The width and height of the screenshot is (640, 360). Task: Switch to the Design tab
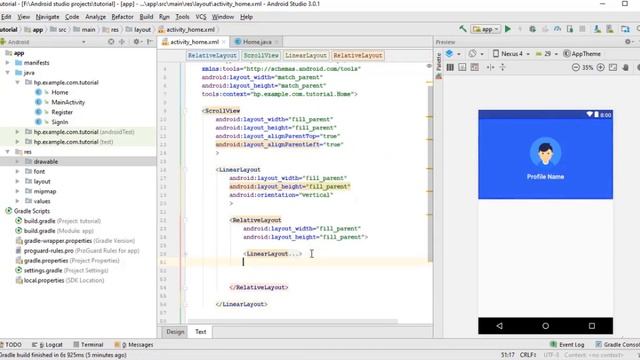point(175,332)
